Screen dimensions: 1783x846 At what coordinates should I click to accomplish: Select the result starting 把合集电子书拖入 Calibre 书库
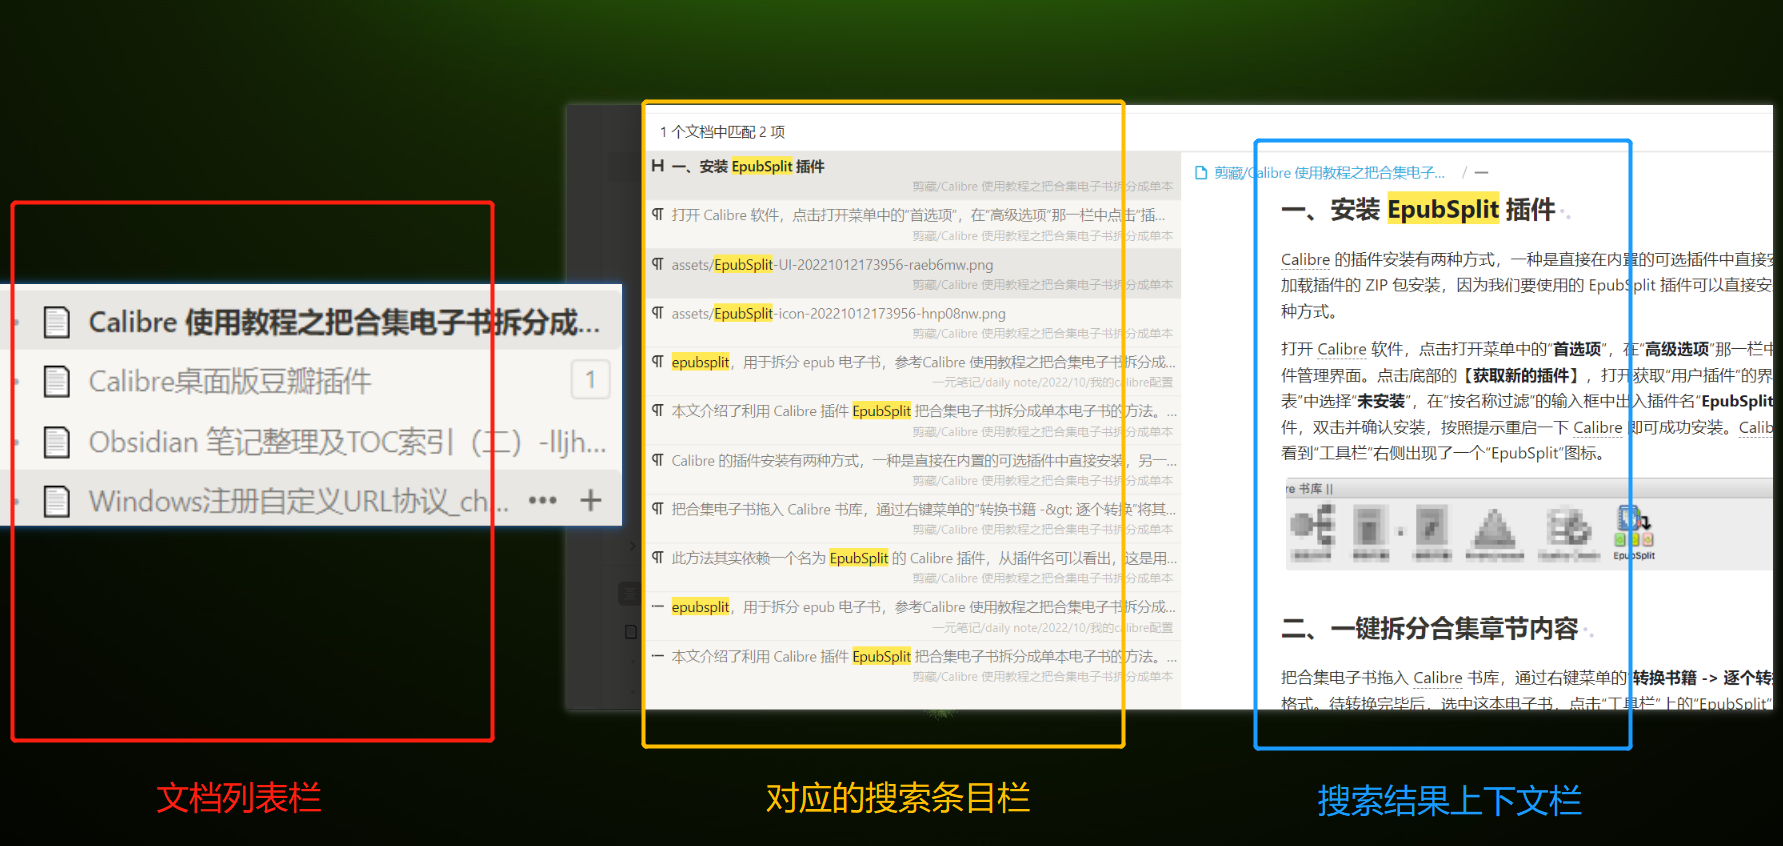coord(913,518)
